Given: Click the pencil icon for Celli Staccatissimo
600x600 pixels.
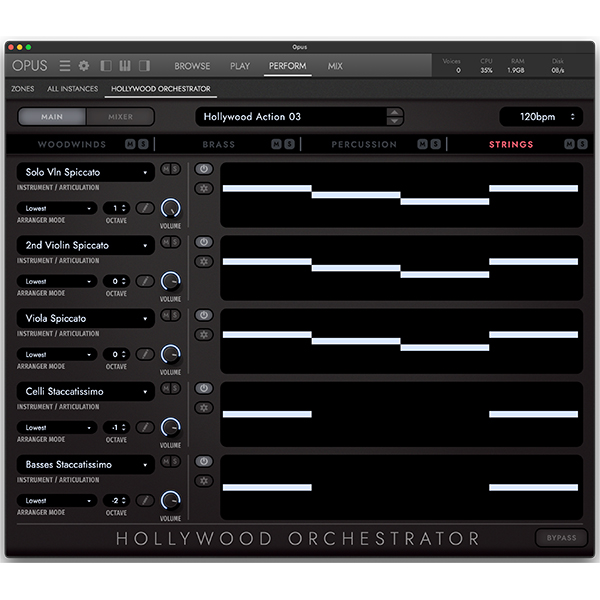Looking at the screenshot, I should click(145, 427).
